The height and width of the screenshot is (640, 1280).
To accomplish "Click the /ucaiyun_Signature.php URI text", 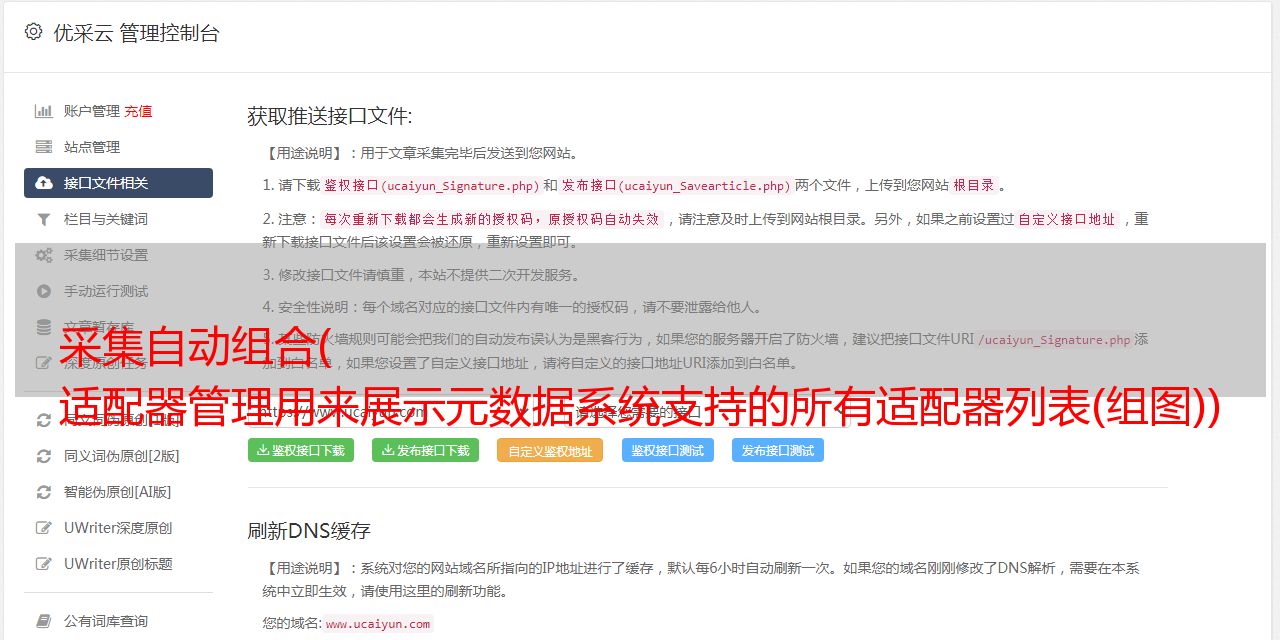I will point(1054,340).
